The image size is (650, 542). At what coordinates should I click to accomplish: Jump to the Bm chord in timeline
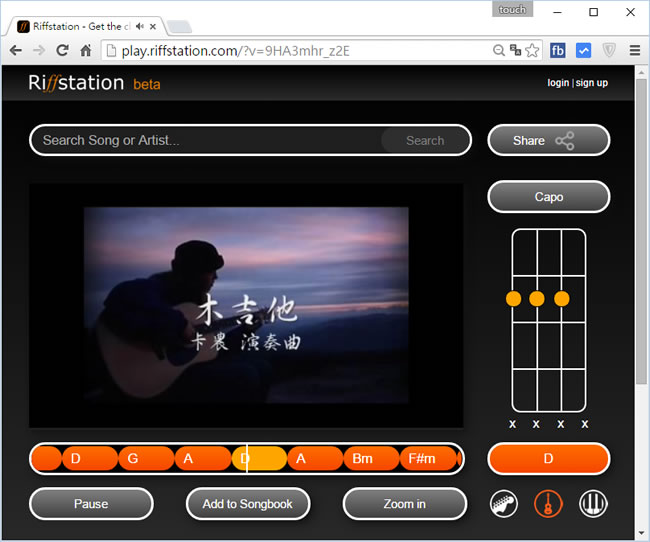(372, 459)
